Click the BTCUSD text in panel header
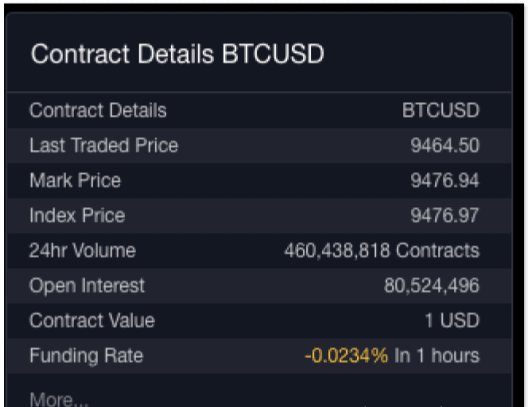This screenshot has height=407, width=531. coord(273,54)
